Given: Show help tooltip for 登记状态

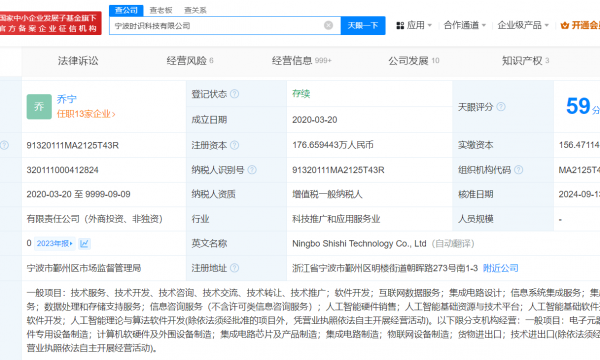Looking at the screenshot, I should click(235, 94).
